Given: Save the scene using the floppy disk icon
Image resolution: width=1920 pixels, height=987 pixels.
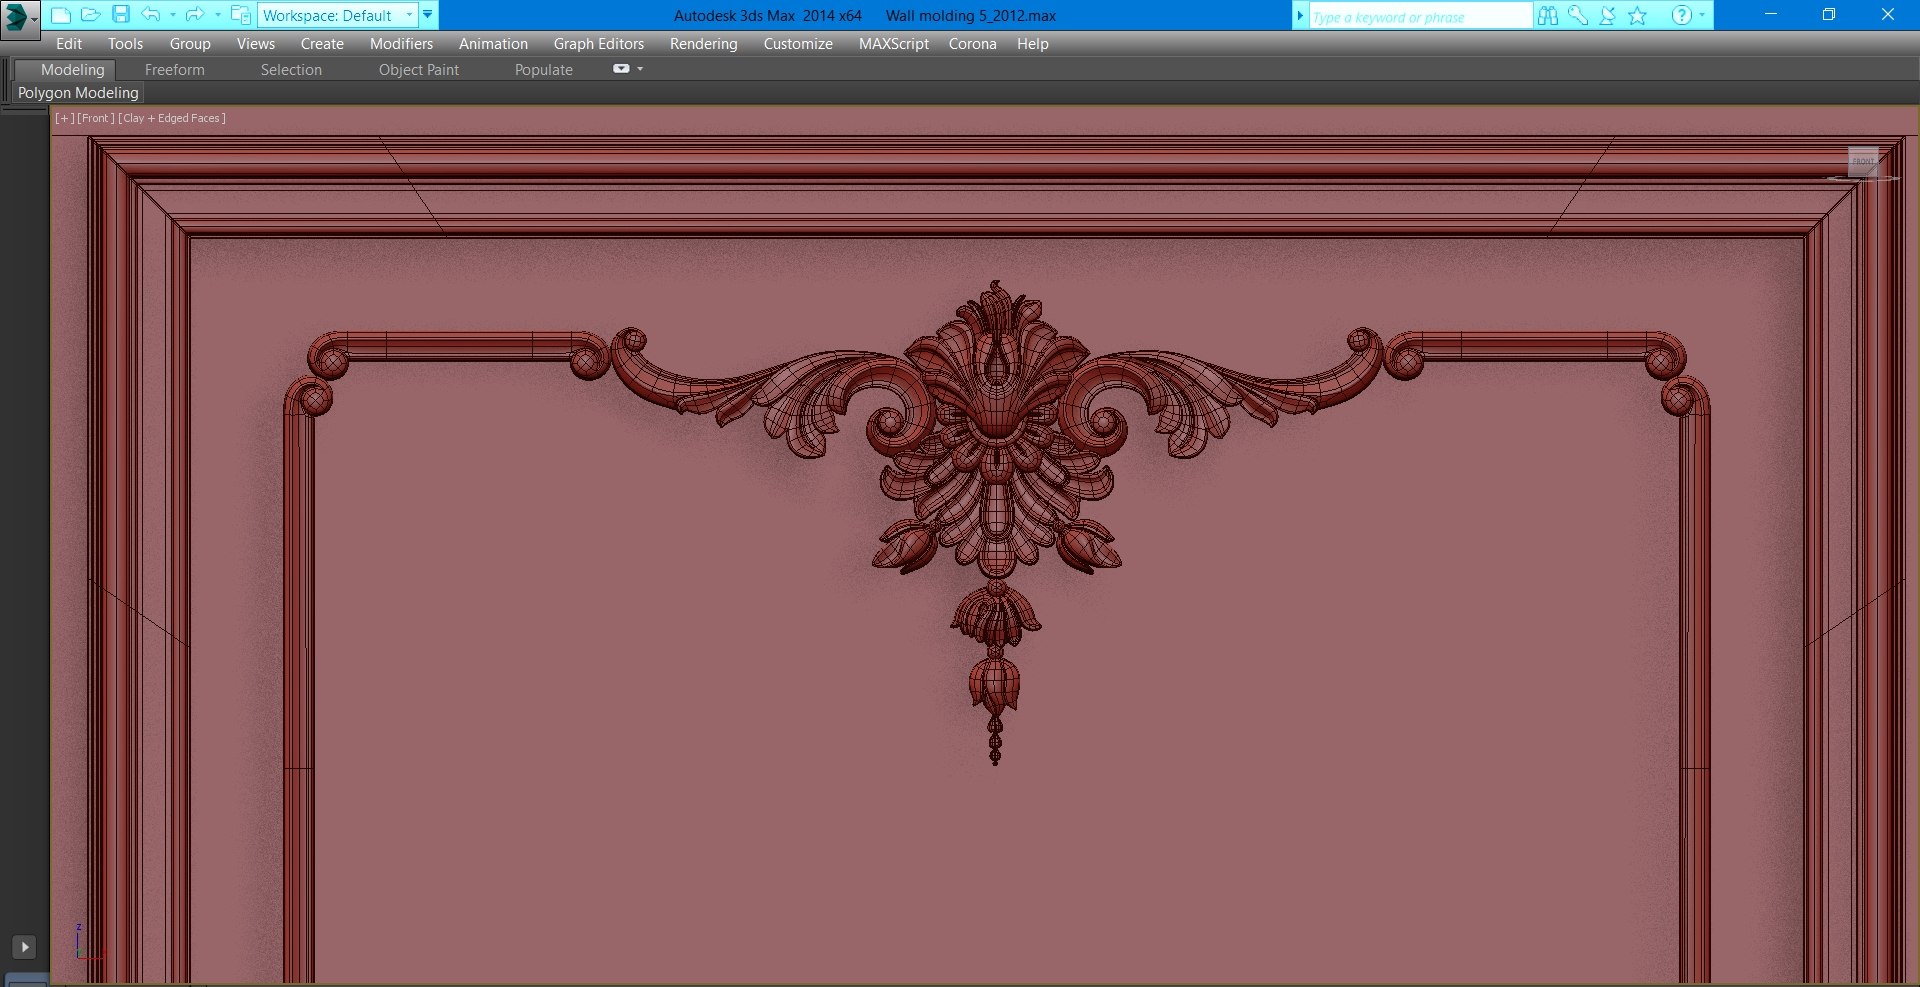Looking at the screenshot, I should 121,15.
